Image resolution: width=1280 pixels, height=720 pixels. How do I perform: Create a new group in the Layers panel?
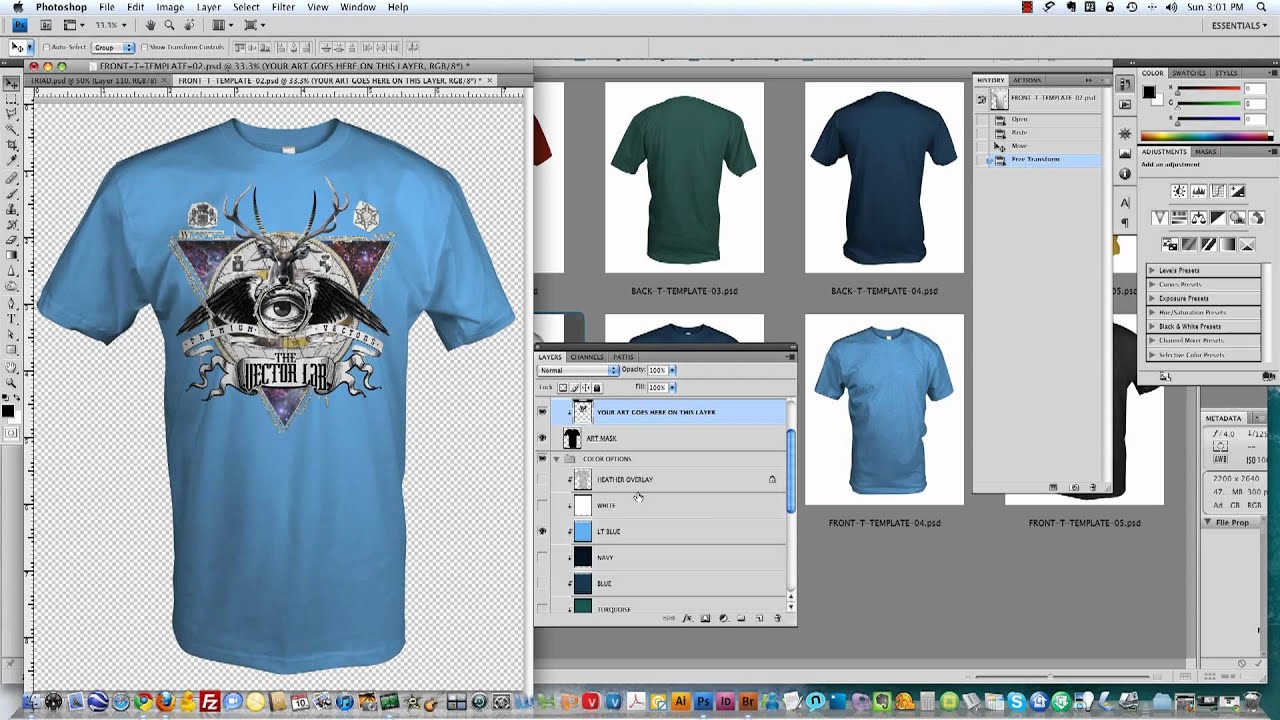click(x=741, y=619)
